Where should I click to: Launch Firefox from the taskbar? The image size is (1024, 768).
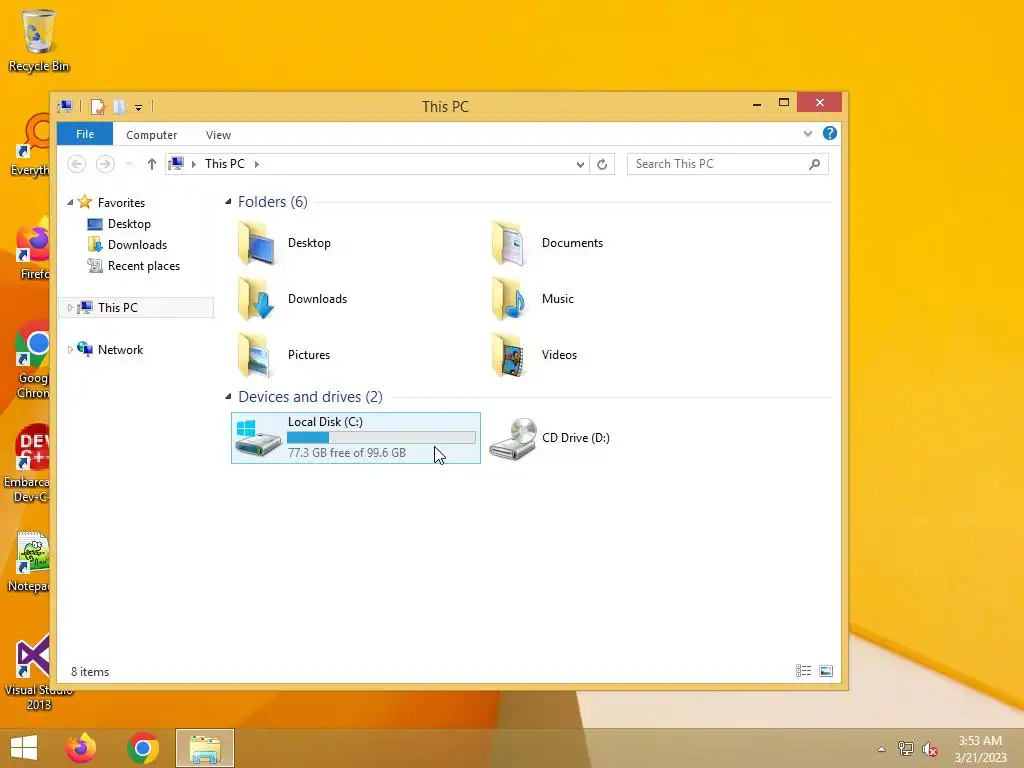[x=81, y=748]
